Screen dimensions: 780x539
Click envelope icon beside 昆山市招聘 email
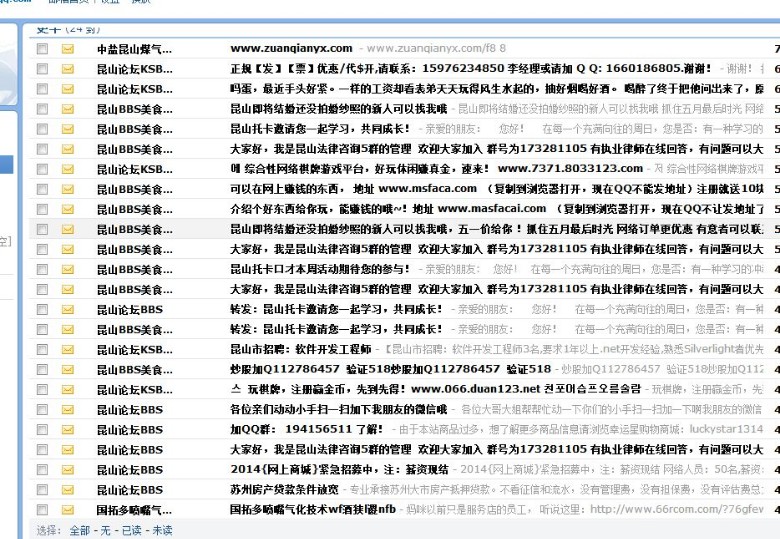point(68,349)
